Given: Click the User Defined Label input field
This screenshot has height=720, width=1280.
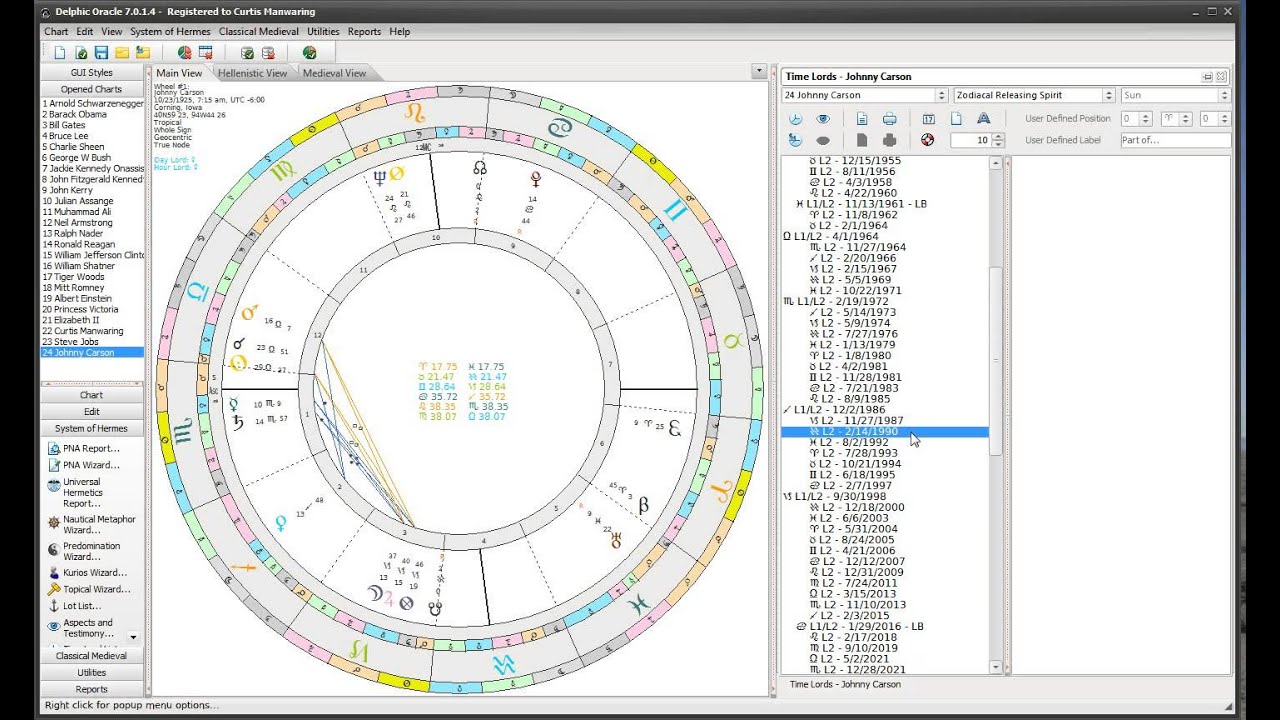Looking at the screenshot, I should [x=1175, y=140].
